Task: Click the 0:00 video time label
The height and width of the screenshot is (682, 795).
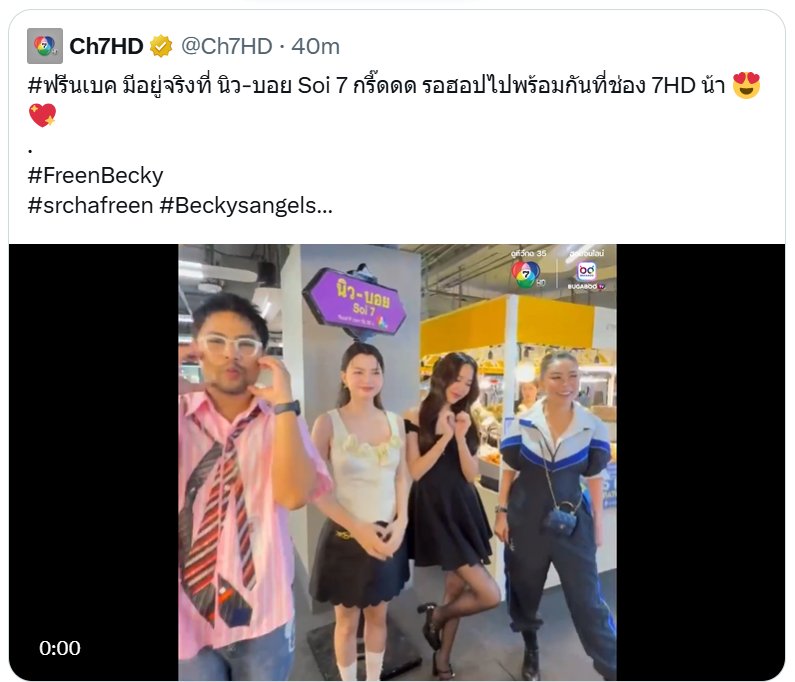Action: [x=60, y=648]
